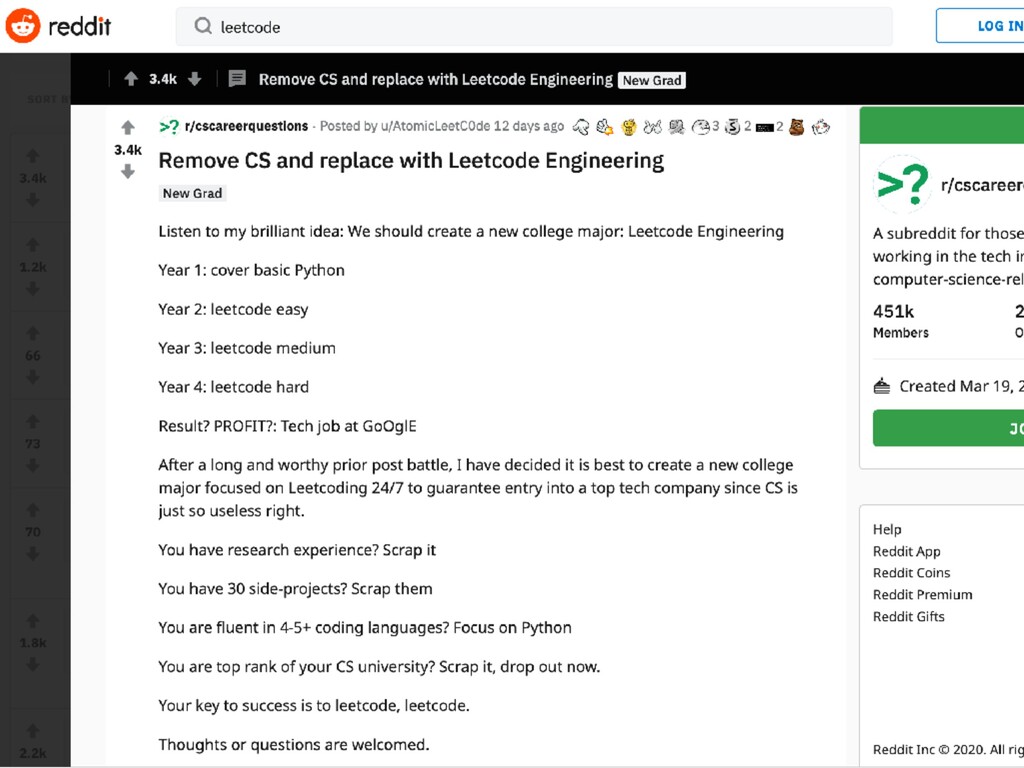Open the Reddit Coins footer link
1024x768 pixels.
pyautogui.click(x=911, y=573)
